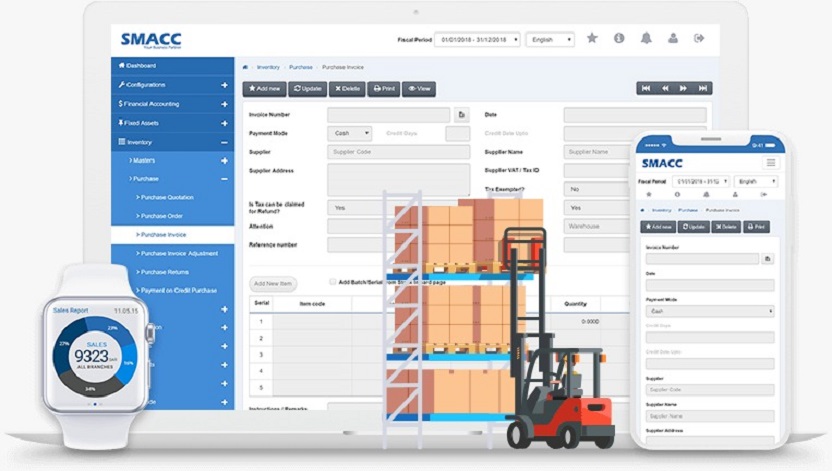
Task: Open the hamburger menu on phone
Action: tap(769, 162)
